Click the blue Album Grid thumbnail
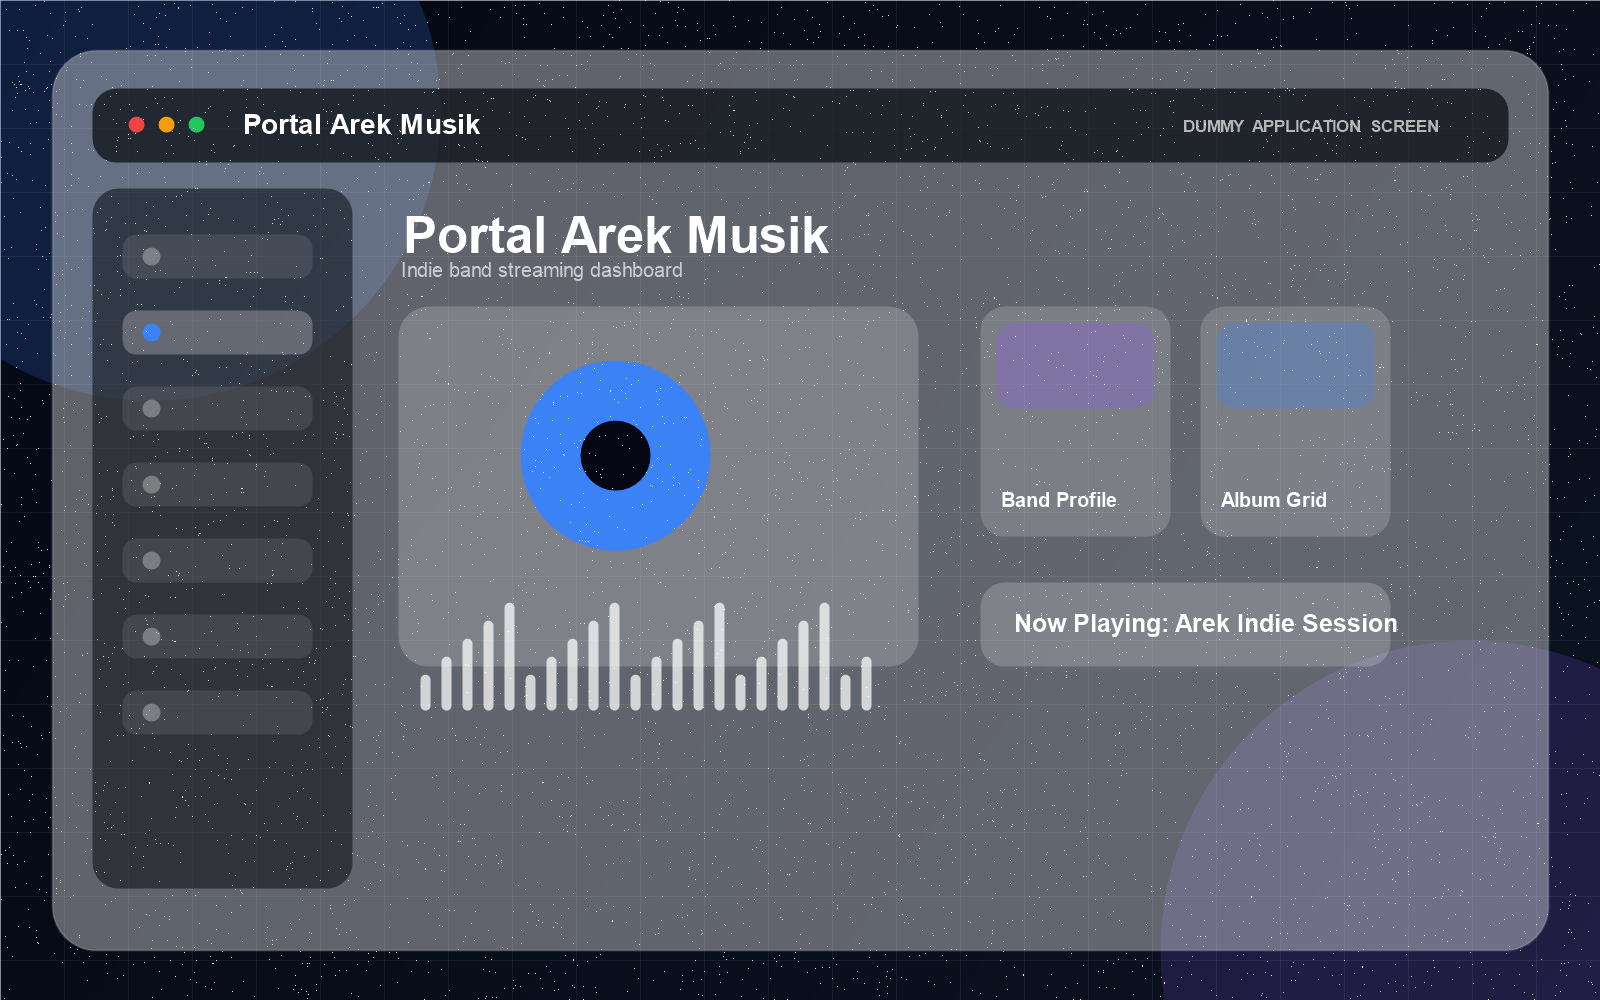Image resolution: width=1600 pixels, height=1000 pixels. tap(1295, 365)
